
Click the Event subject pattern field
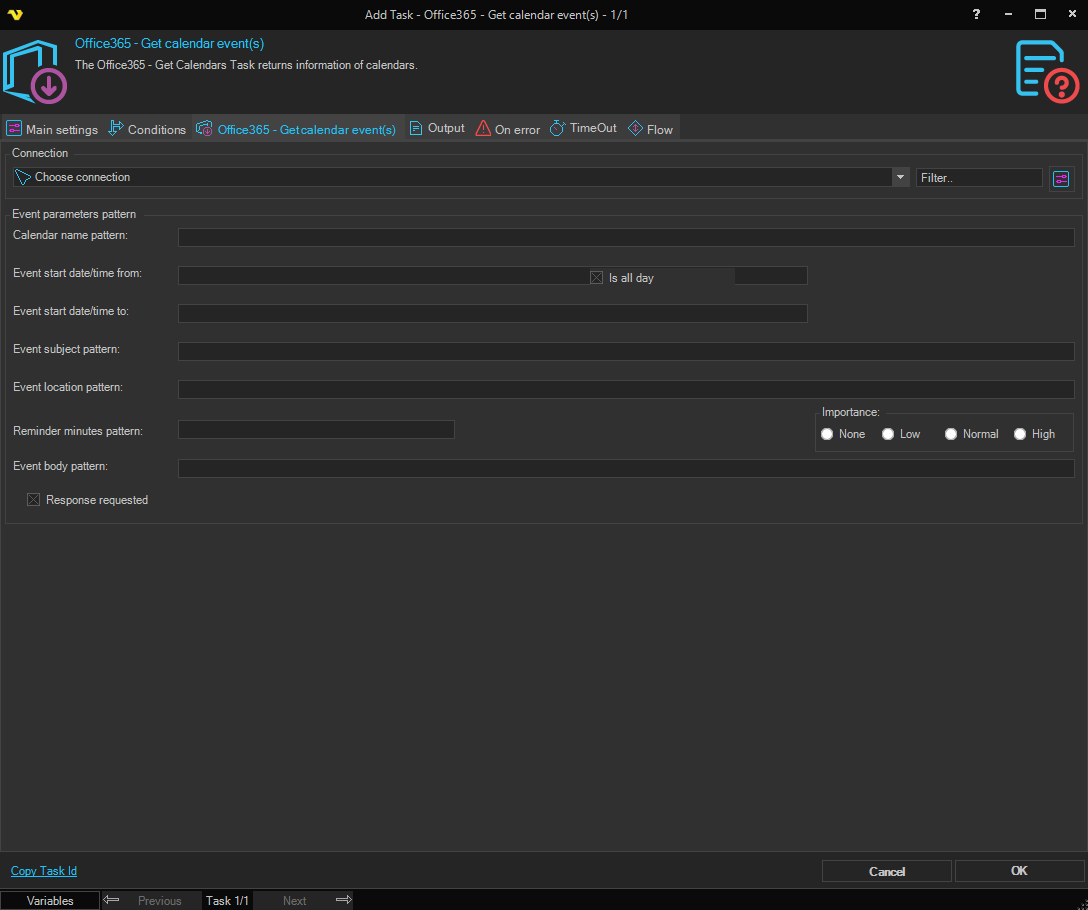coord(626,351)
